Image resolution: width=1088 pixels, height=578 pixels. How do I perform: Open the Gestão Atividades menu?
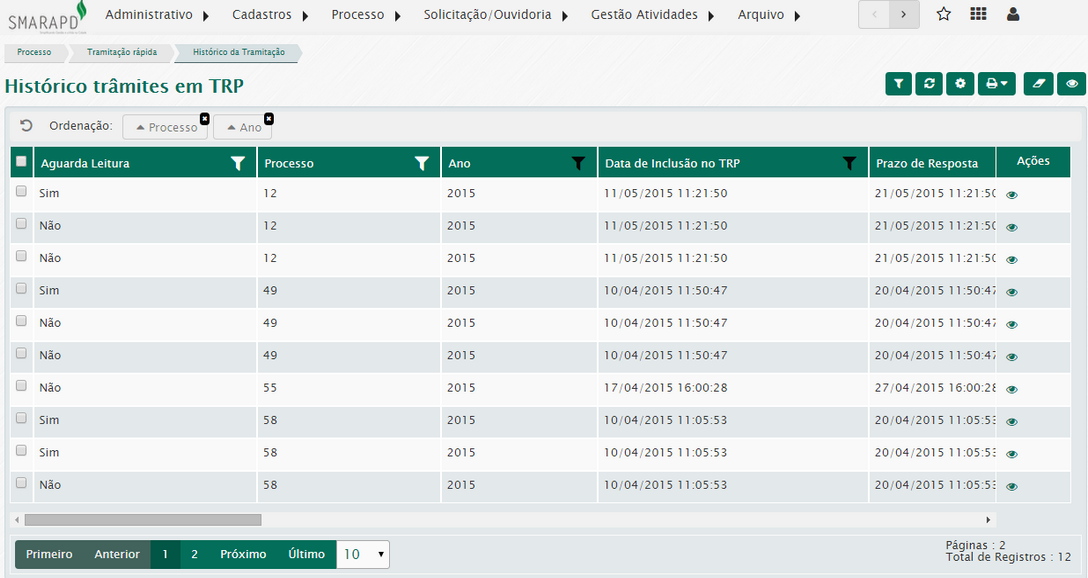(x=652, y=15)
